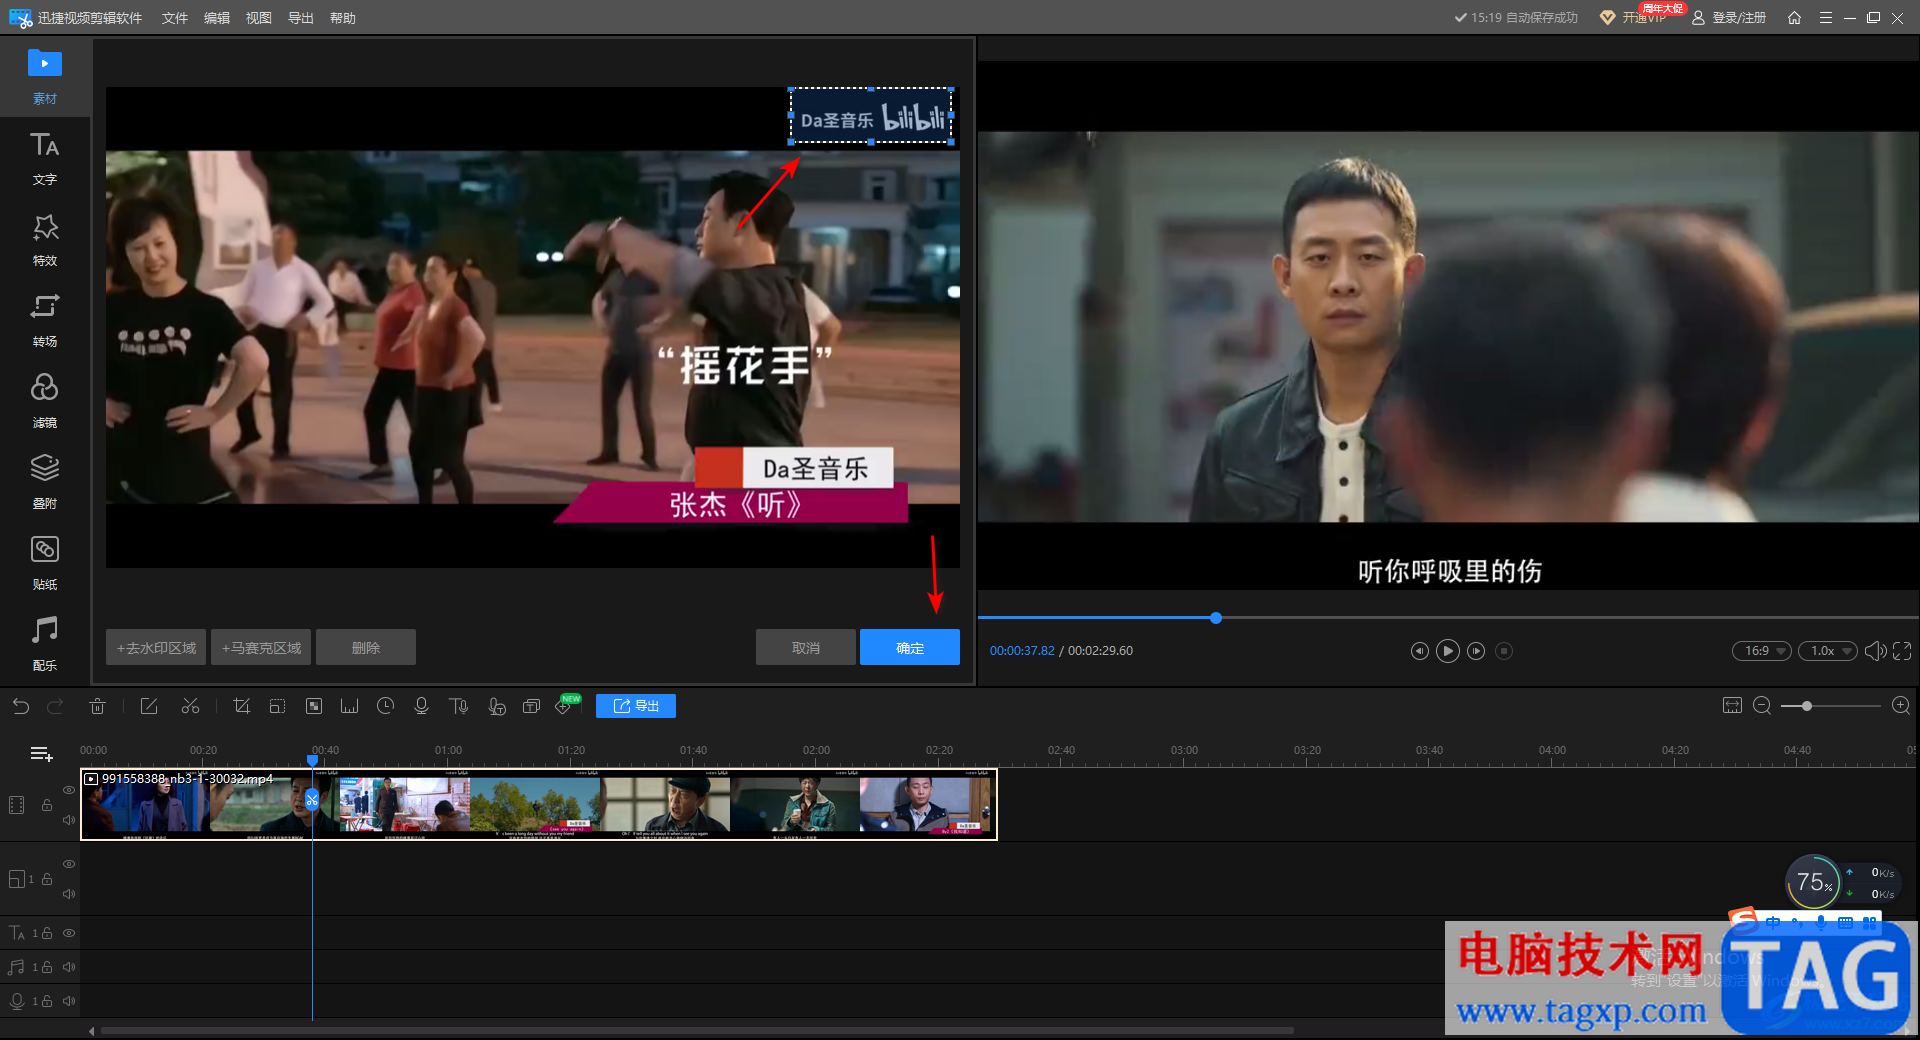This screenshot has width=1920, height=1040.
Task: Play the preview video
Action: coord(1447,651)
